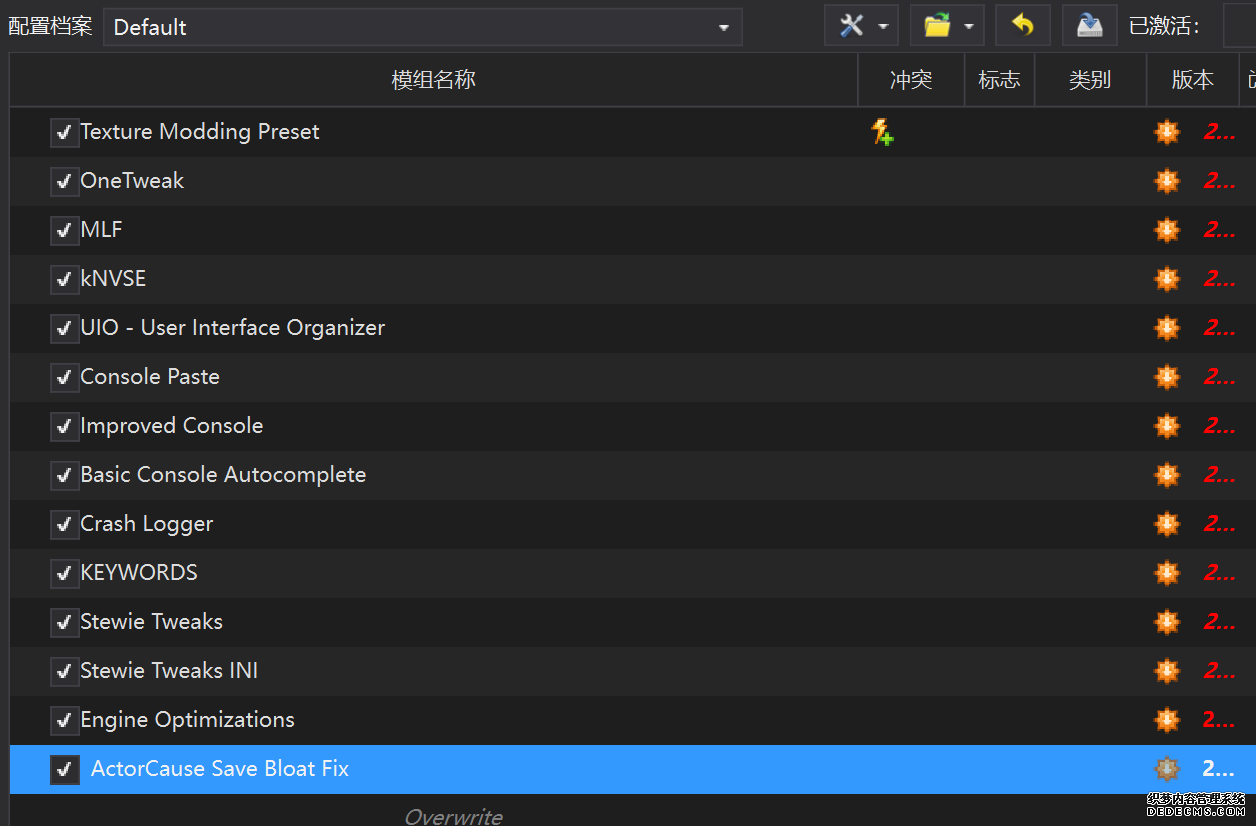Expand the folder icon dropdown arrow

969,27
